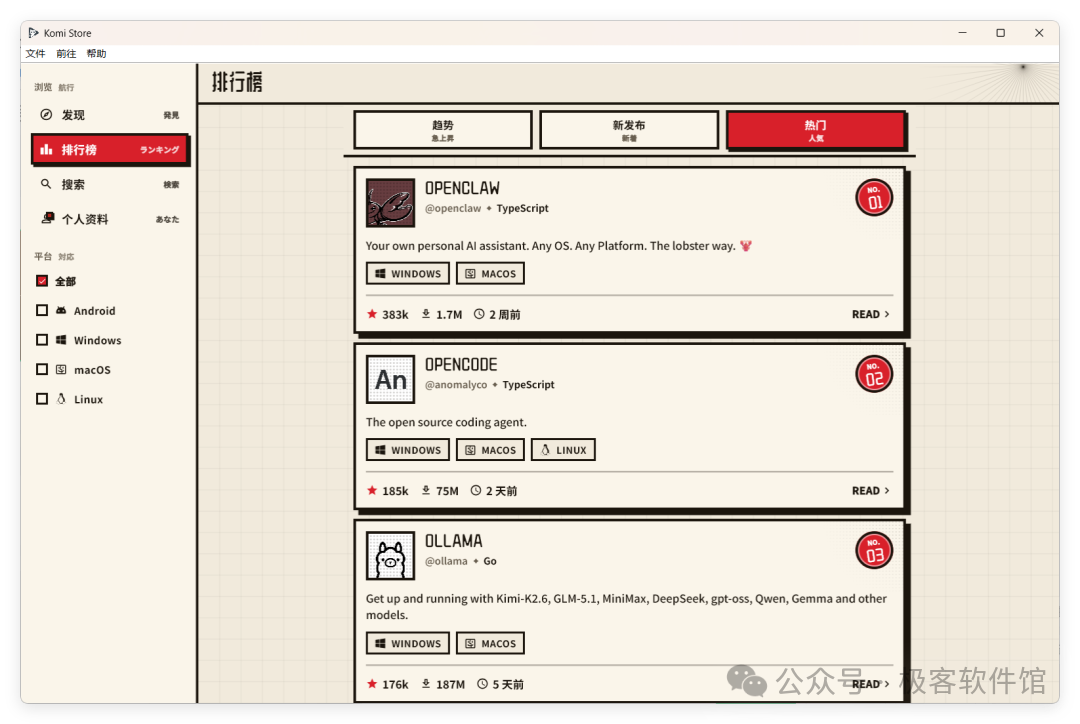
Task: Enable the Android platform checkbox
Action: [x=42, y=311]
